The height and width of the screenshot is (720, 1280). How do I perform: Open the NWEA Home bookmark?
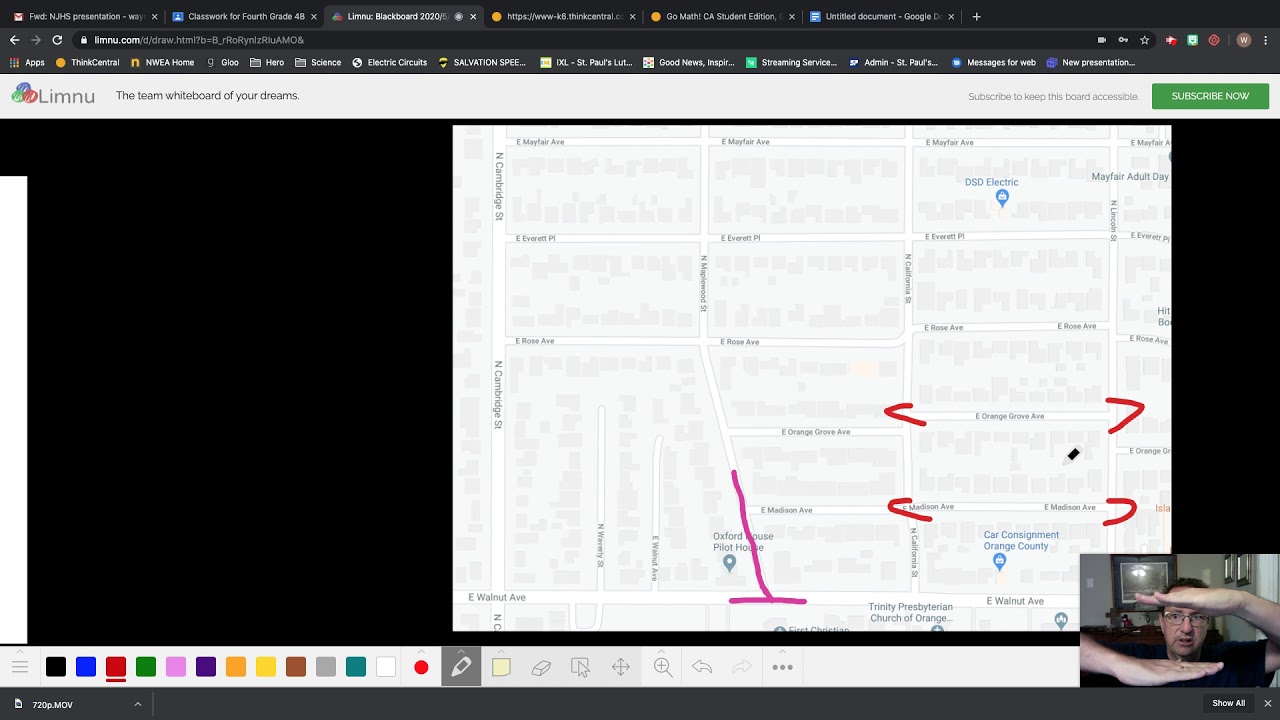point(162,62)
